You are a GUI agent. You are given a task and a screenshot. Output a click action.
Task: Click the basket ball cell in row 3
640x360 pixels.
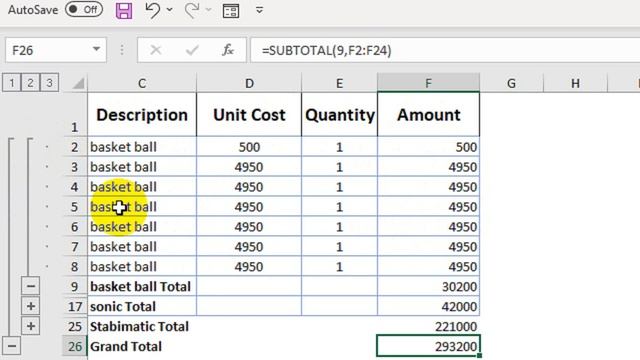142,167
